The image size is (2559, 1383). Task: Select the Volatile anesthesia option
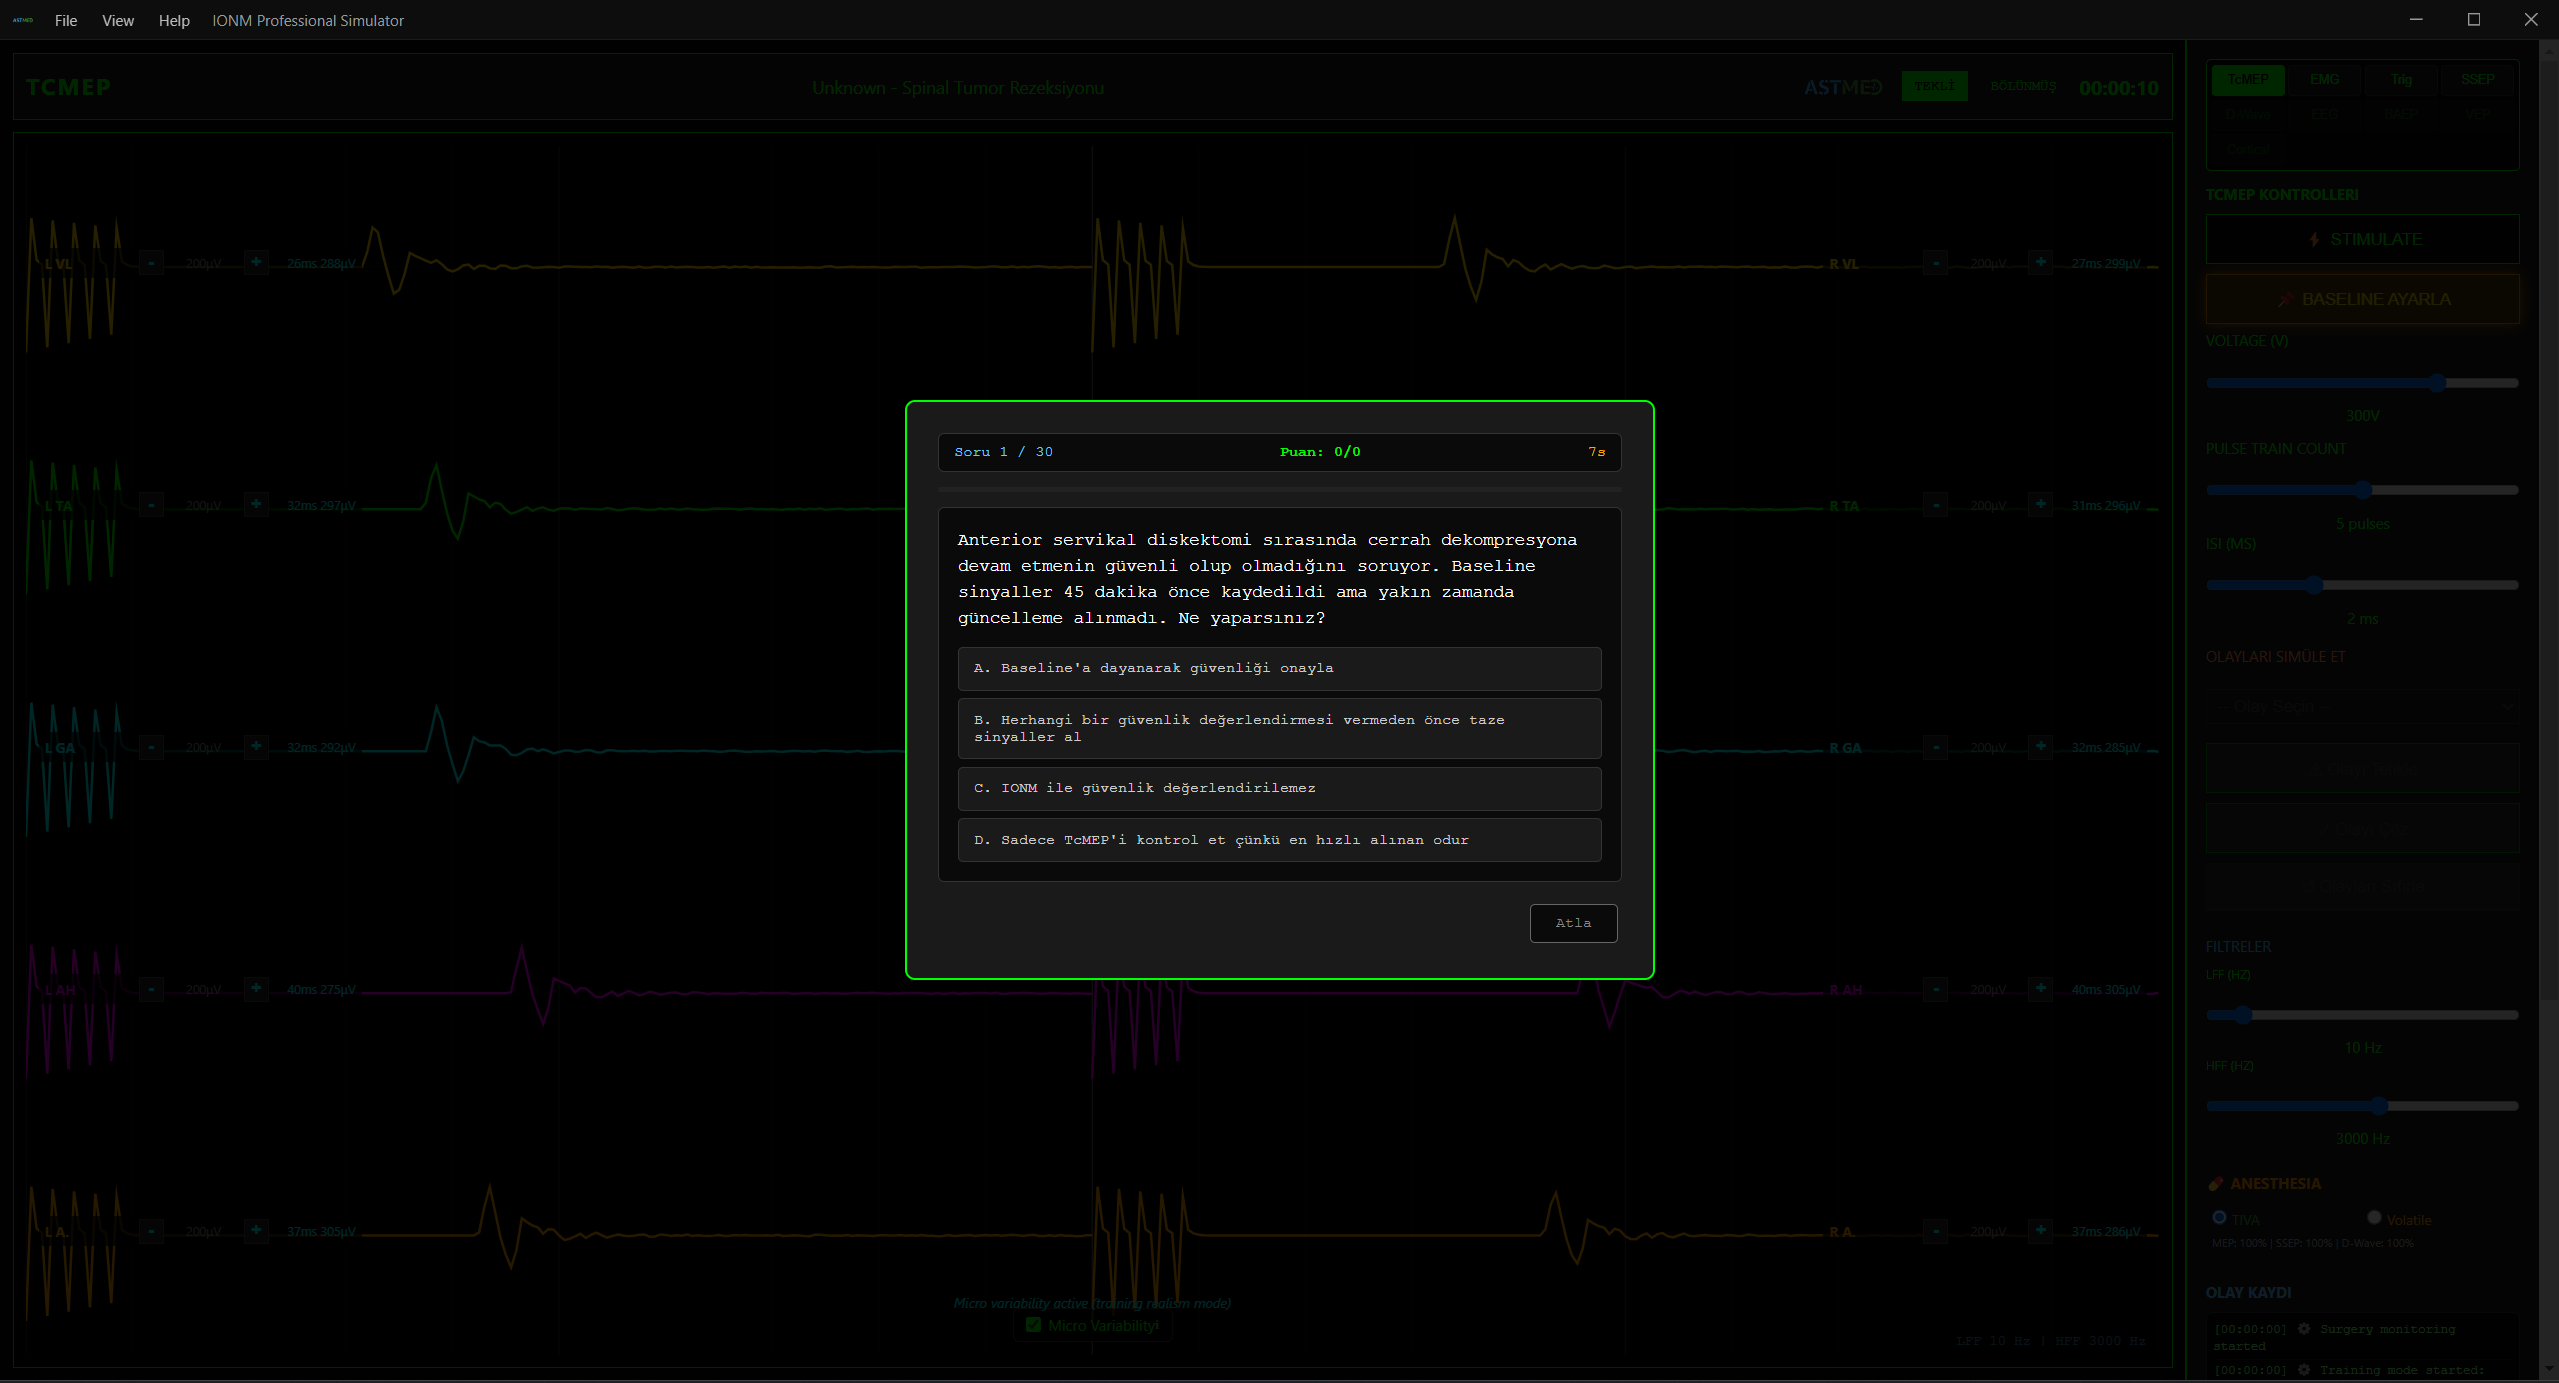pos(2374,1217)
